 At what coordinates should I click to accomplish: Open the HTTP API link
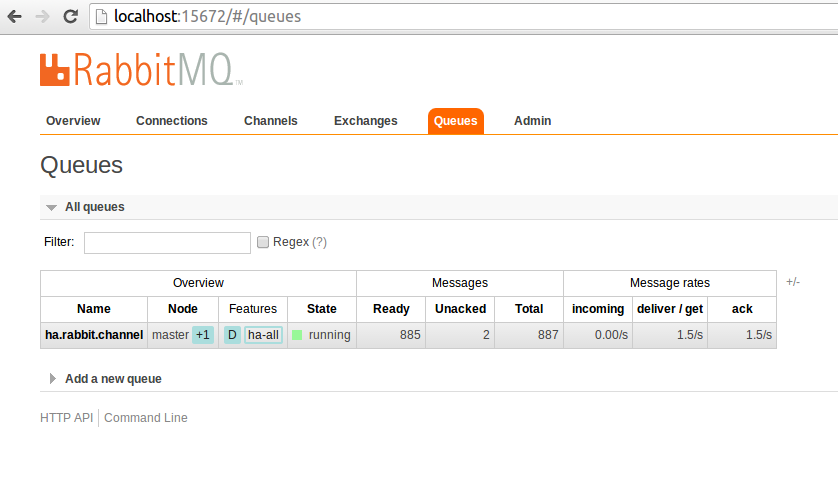tap(66, 418)
